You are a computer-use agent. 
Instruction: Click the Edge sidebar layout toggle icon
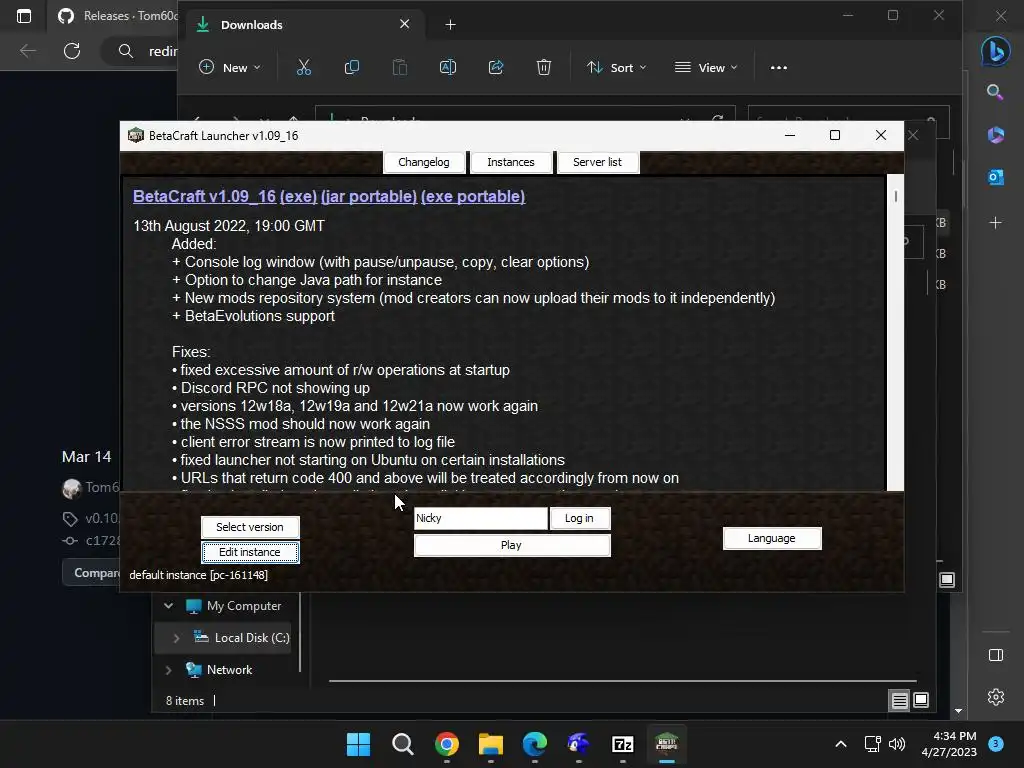995,655
